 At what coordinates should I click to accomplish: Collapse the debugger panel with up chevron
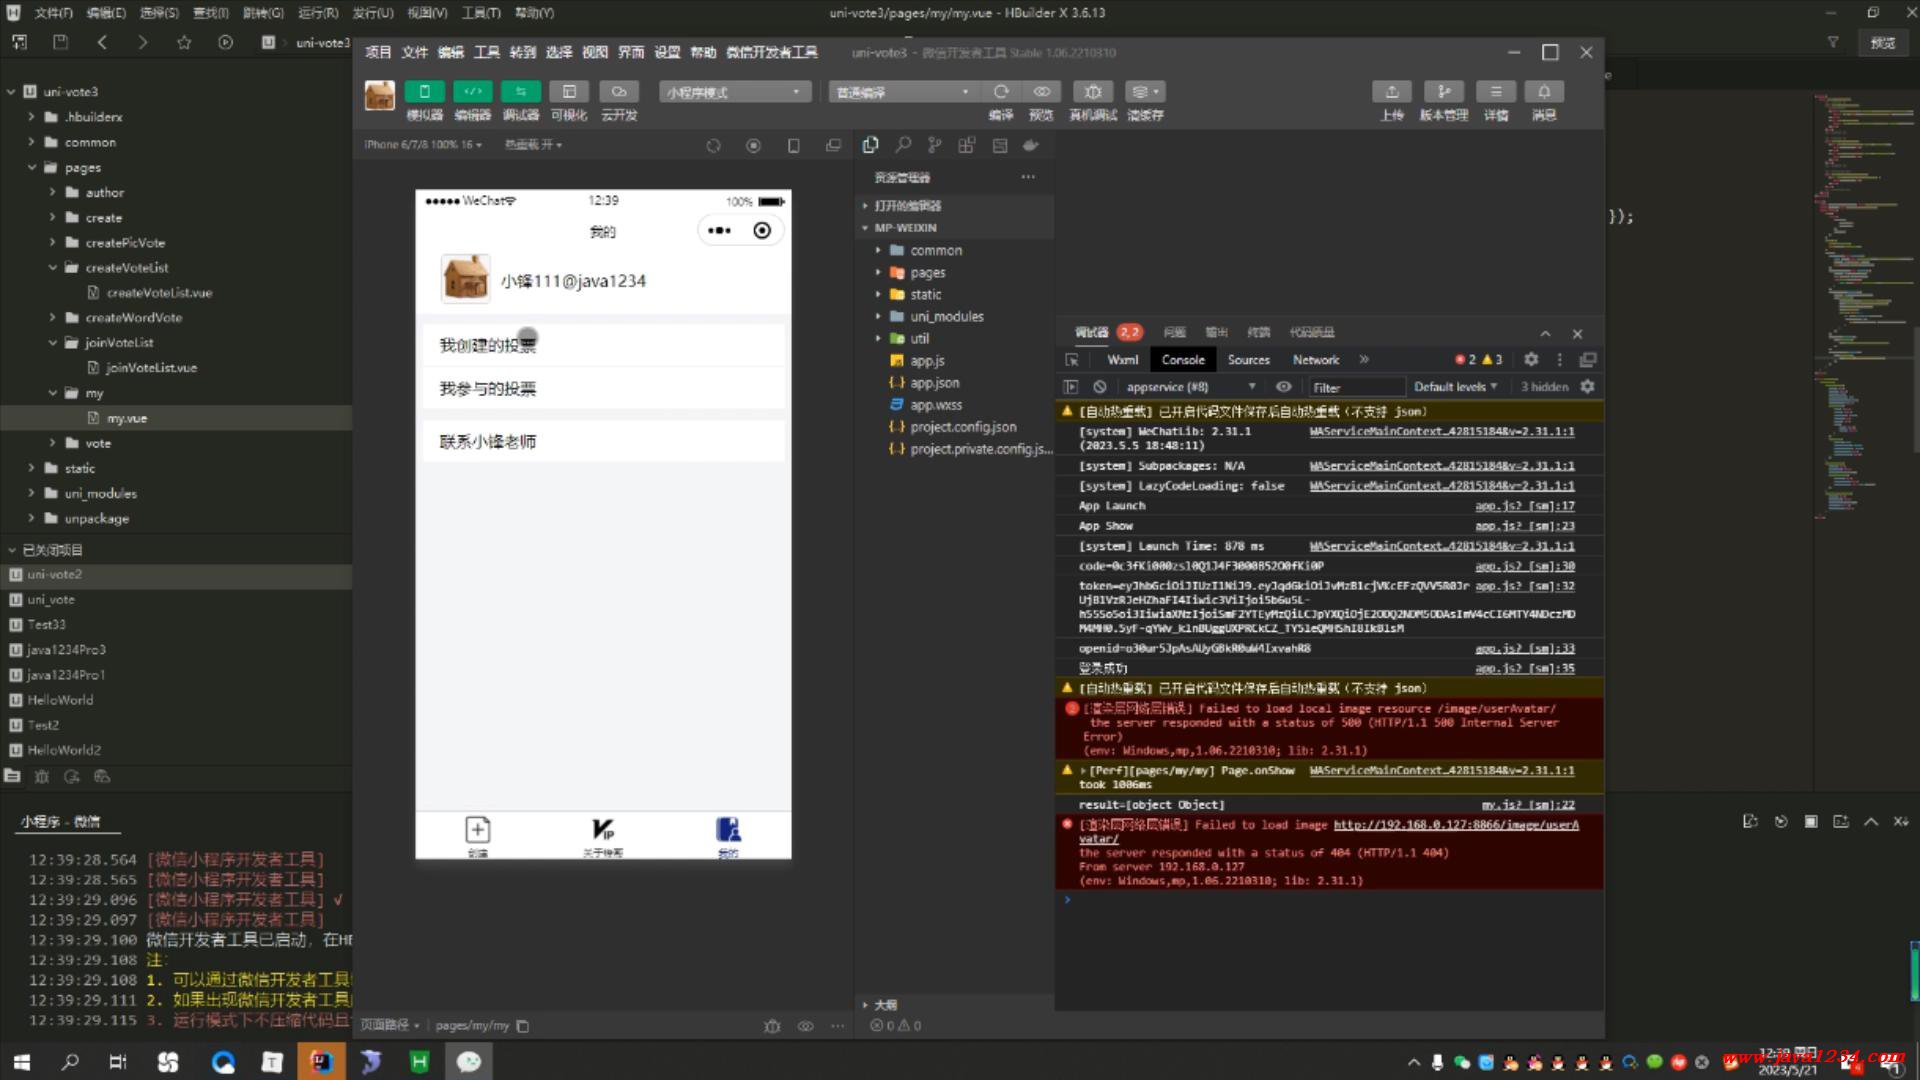tap(1545, 334)
